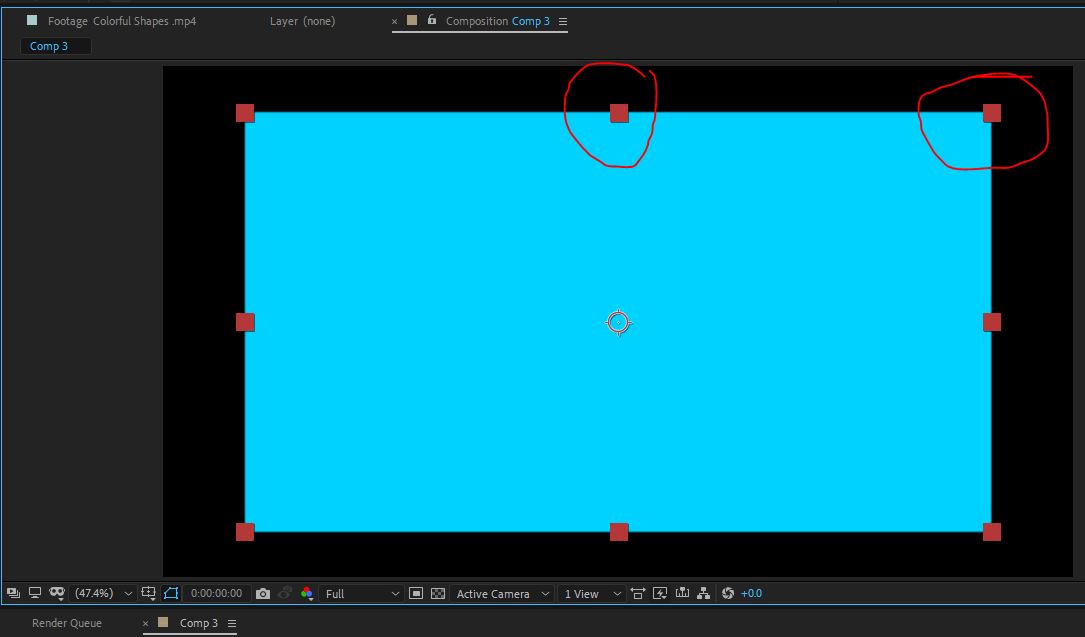Show the last snapshot
Viewport: 1085px width, 637px height.
(284, 593)
